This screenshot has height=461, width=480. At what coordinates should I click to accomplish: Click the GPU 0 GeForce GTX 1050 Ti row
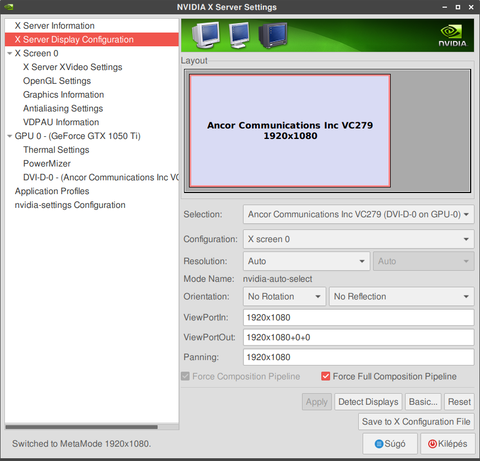(92, 136)
